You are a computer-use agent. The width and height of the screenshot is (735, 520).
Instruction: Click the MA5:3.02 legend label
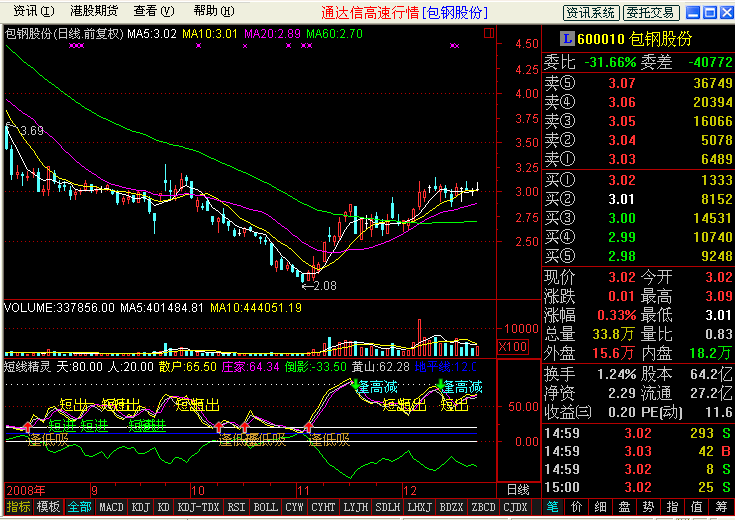(152, 34)
